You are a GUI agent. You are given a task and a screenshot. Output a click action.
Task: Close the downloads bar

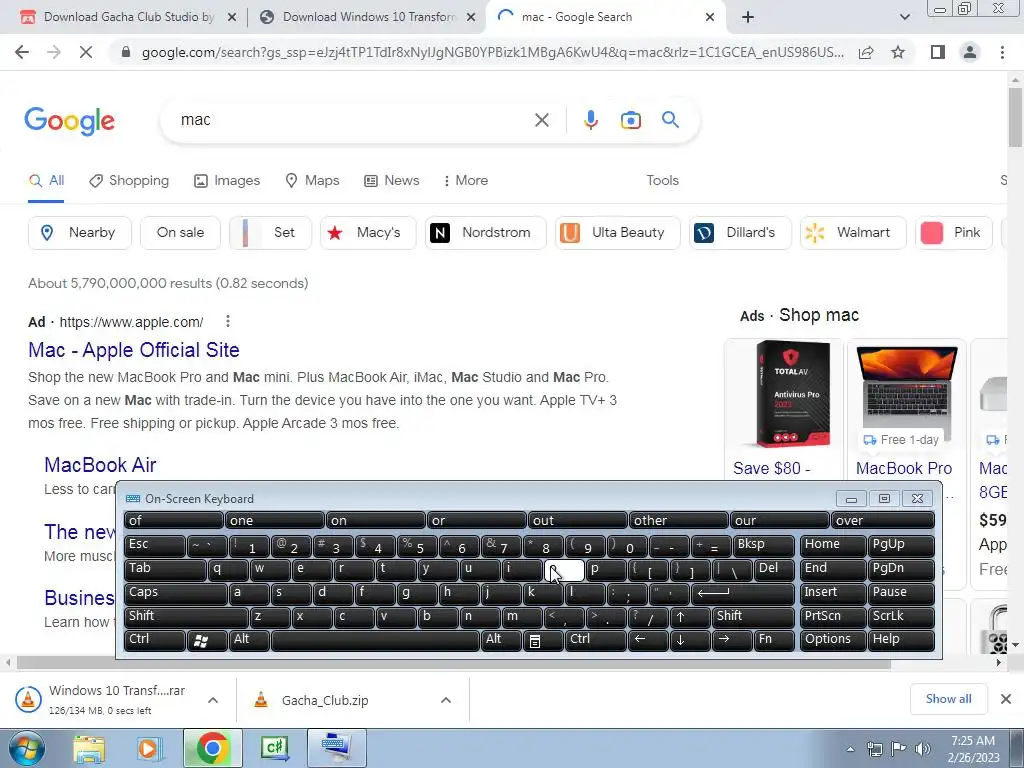(1006, 699)
